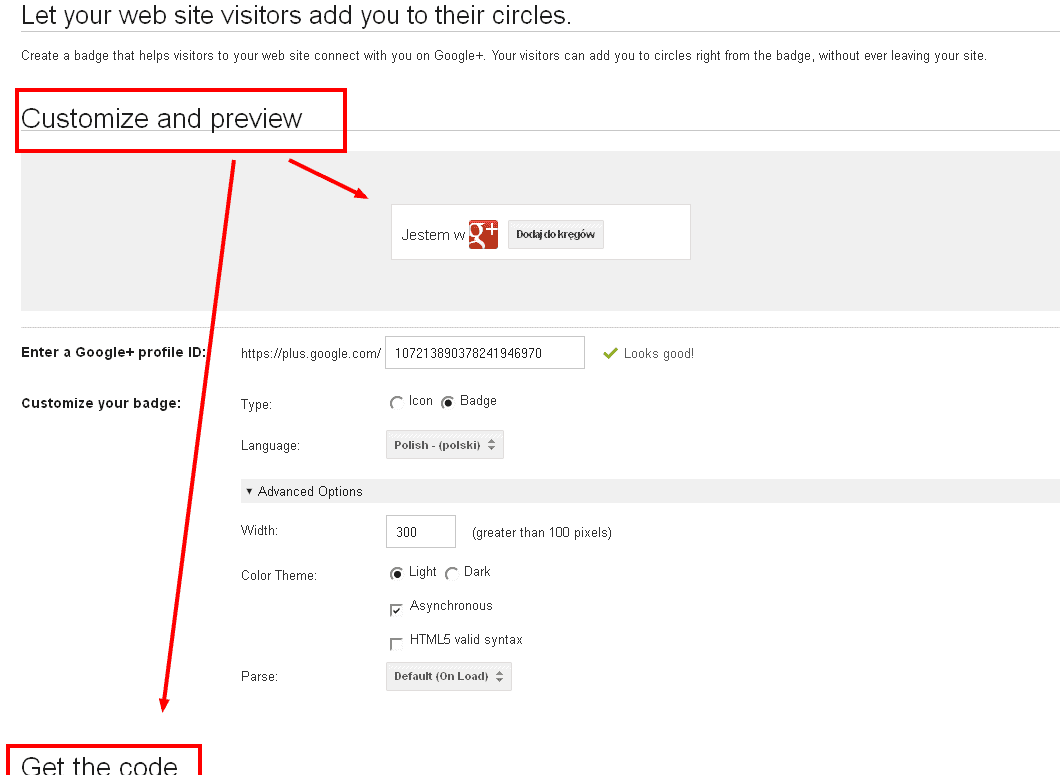Click the 'Looks good!' validation message
Screen dimensions: 1060x775
coord(658,354)
